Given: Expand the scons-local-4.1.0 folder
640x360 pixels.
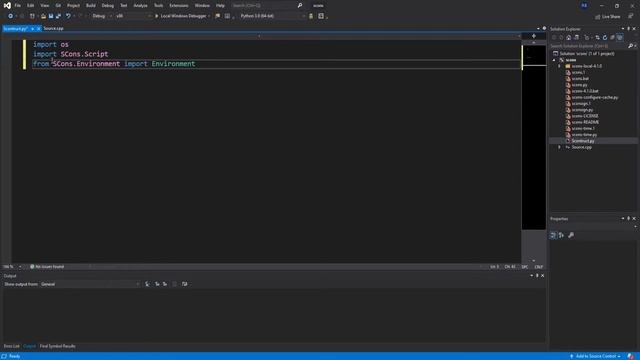Looking at the screenshot, I should [x=560, y=66].
